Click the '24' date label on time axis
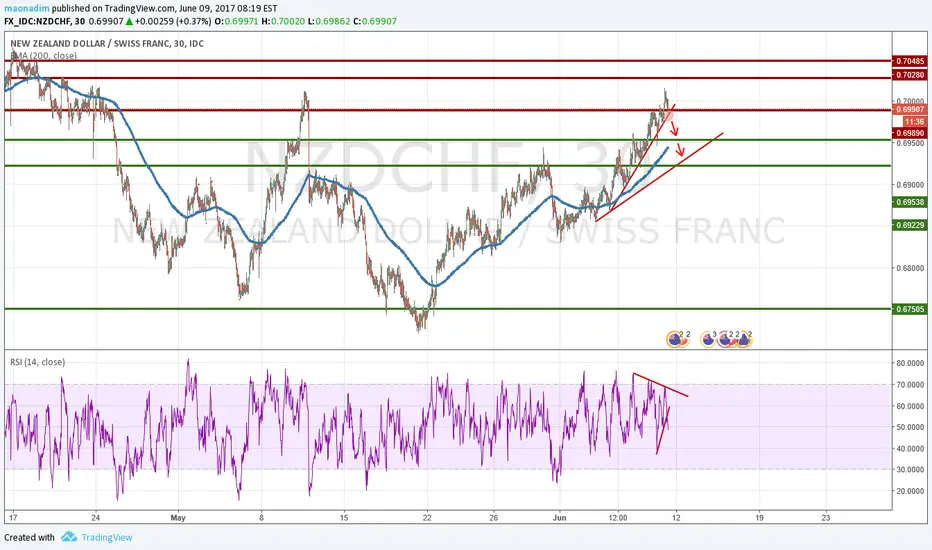The height and width of the screenshot is (550, 932). click(x=96, y=518)
